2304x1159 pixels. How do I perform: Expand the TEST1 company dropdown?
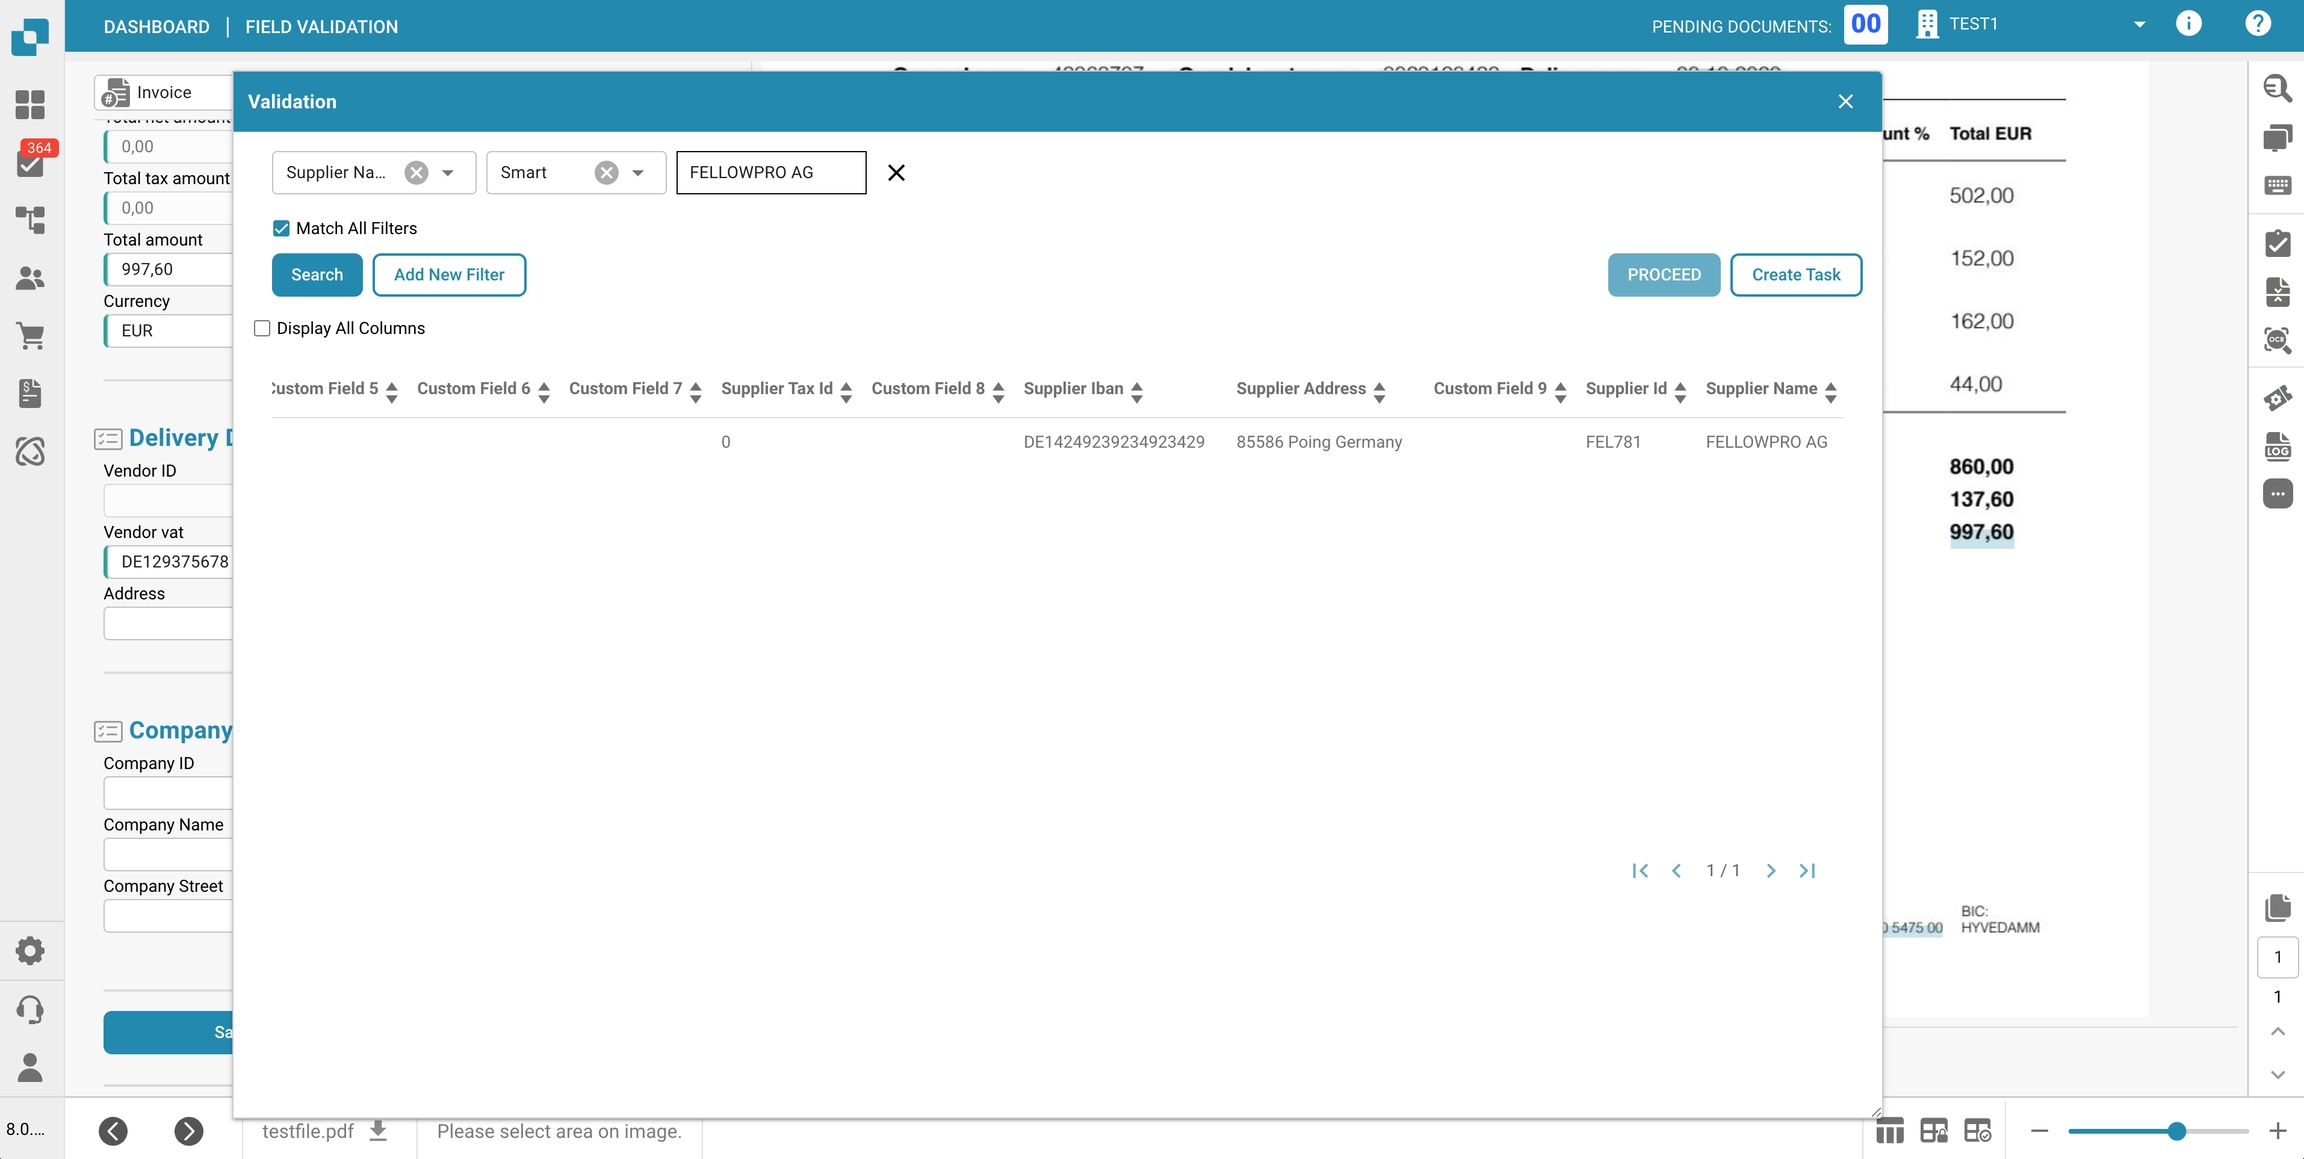[2139, 25]
